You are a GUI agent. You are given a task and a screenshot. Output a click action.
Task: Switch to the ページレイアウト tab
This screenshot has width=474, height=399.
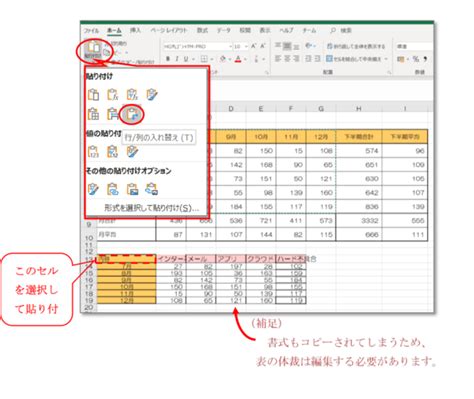[x=169, y=30]
